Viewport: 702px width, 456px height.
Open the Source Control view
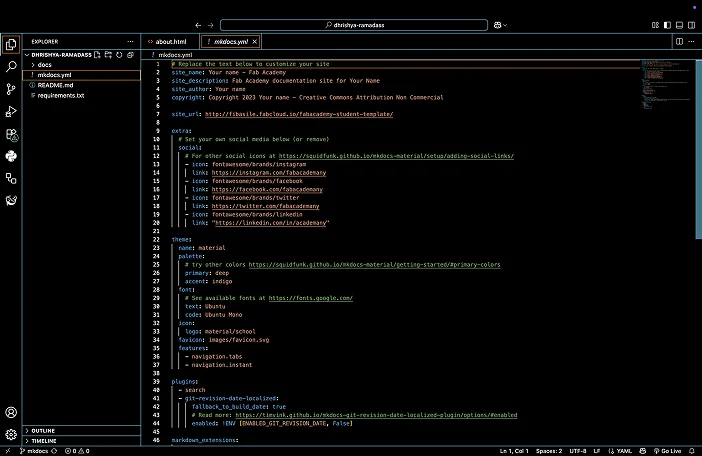click(x=11, y=89)
